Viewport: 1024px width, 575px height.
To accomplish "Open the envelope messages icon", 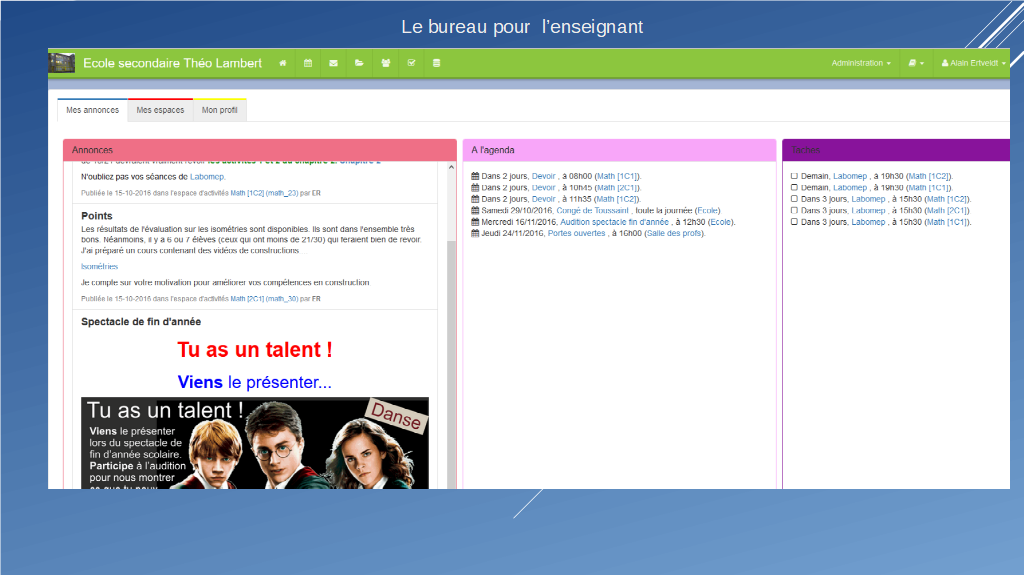I will 334,63.
